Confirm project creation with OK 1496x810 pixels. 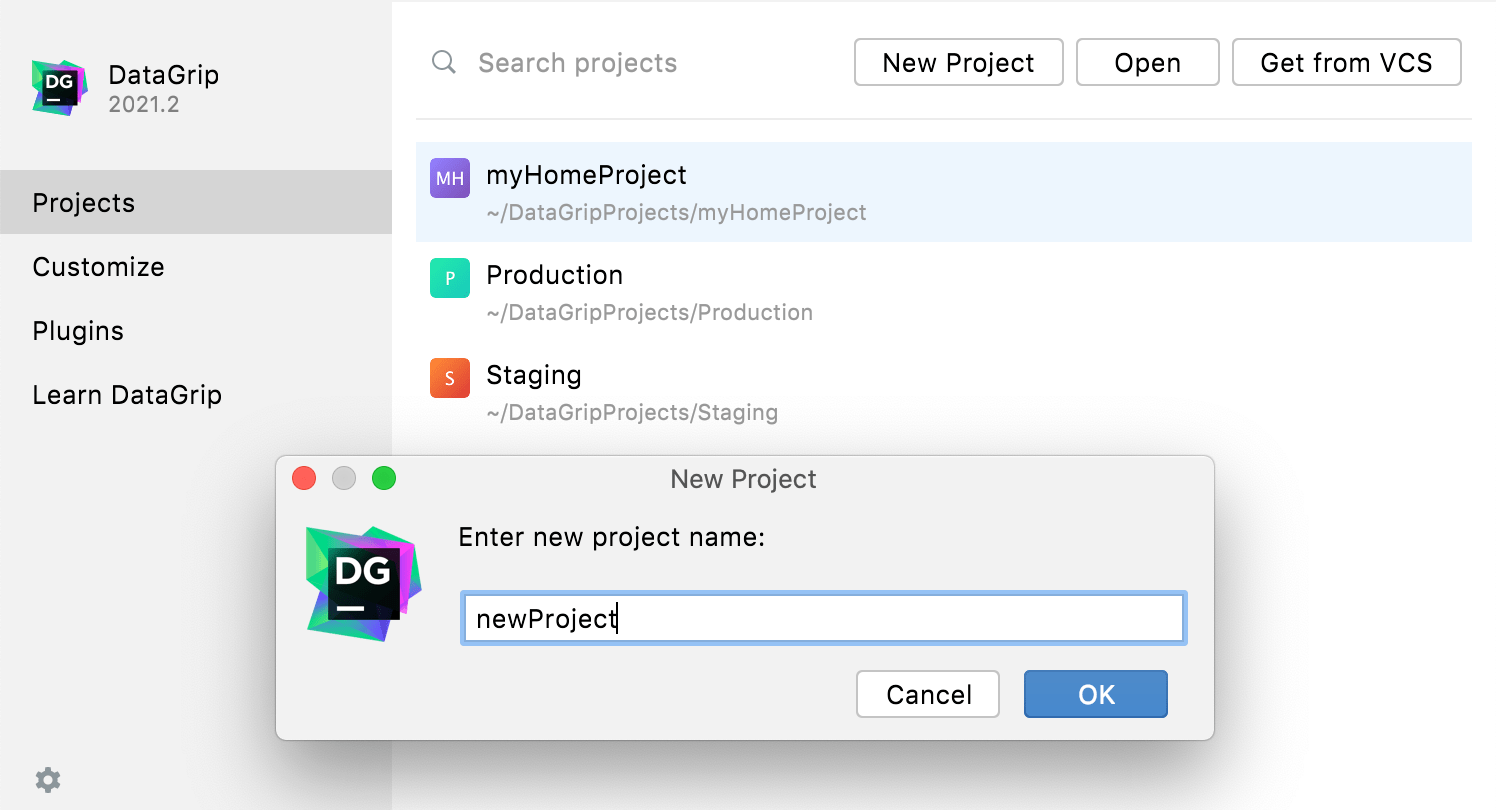coord(1095,693)
